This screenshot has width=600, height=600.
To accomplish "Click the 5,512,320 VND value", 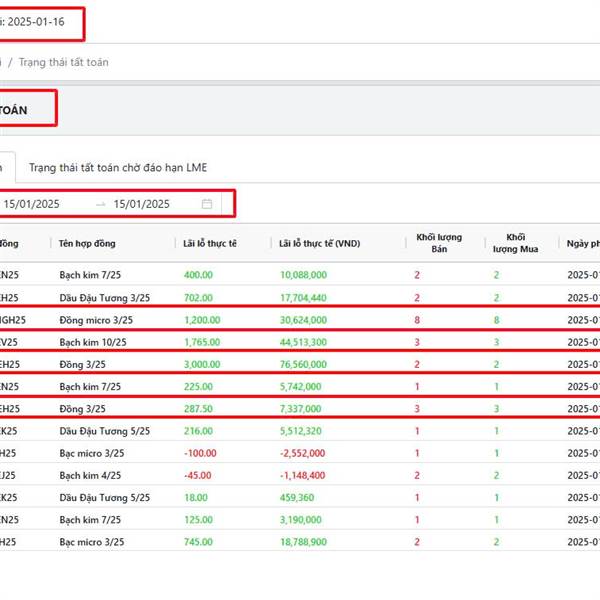I will 301,431.
